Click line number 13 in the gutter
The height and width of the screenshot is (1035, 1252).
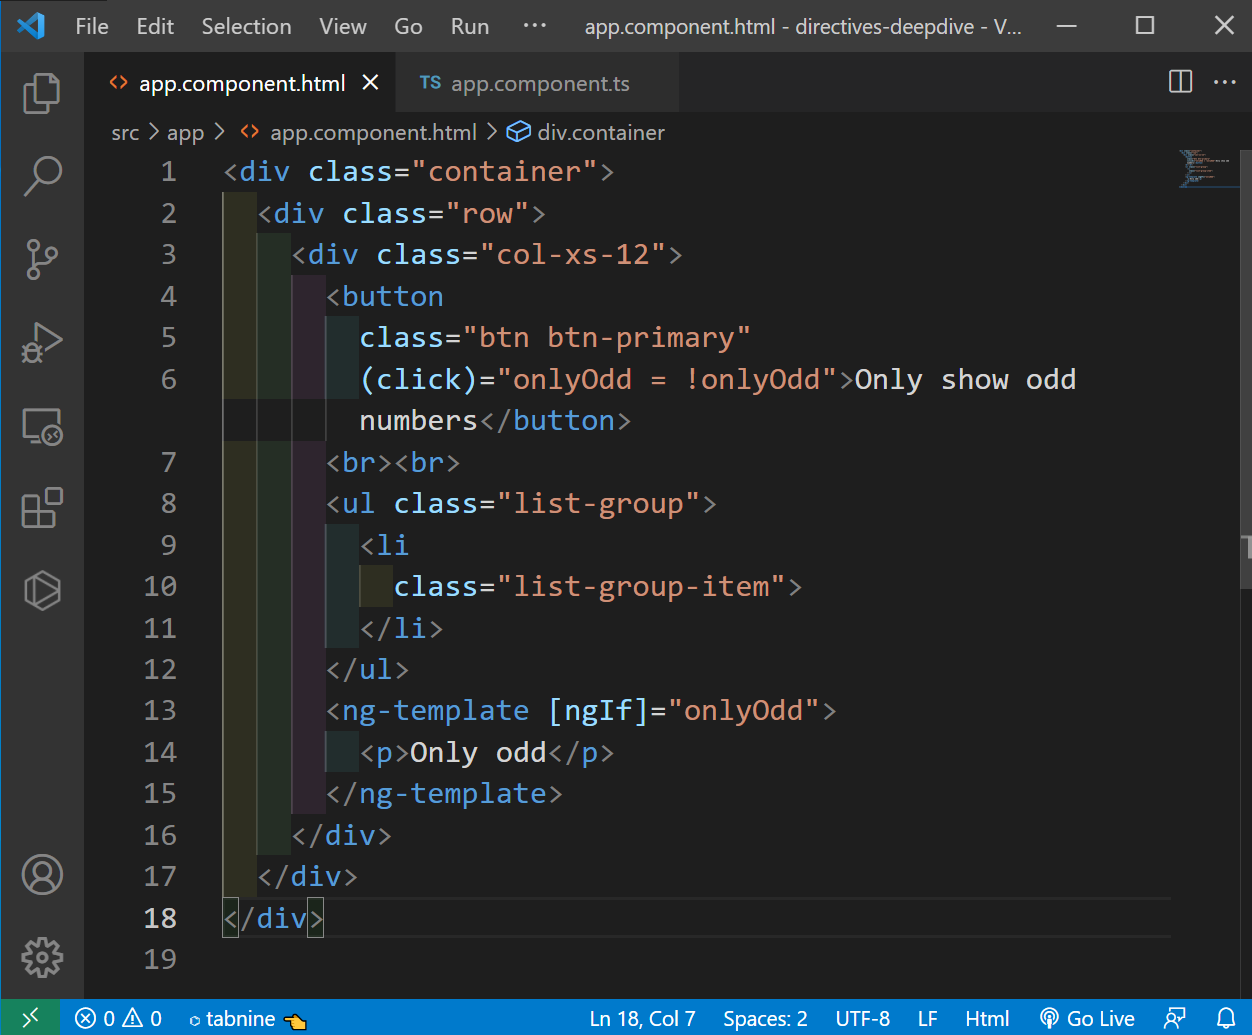(x=160, y=711)
